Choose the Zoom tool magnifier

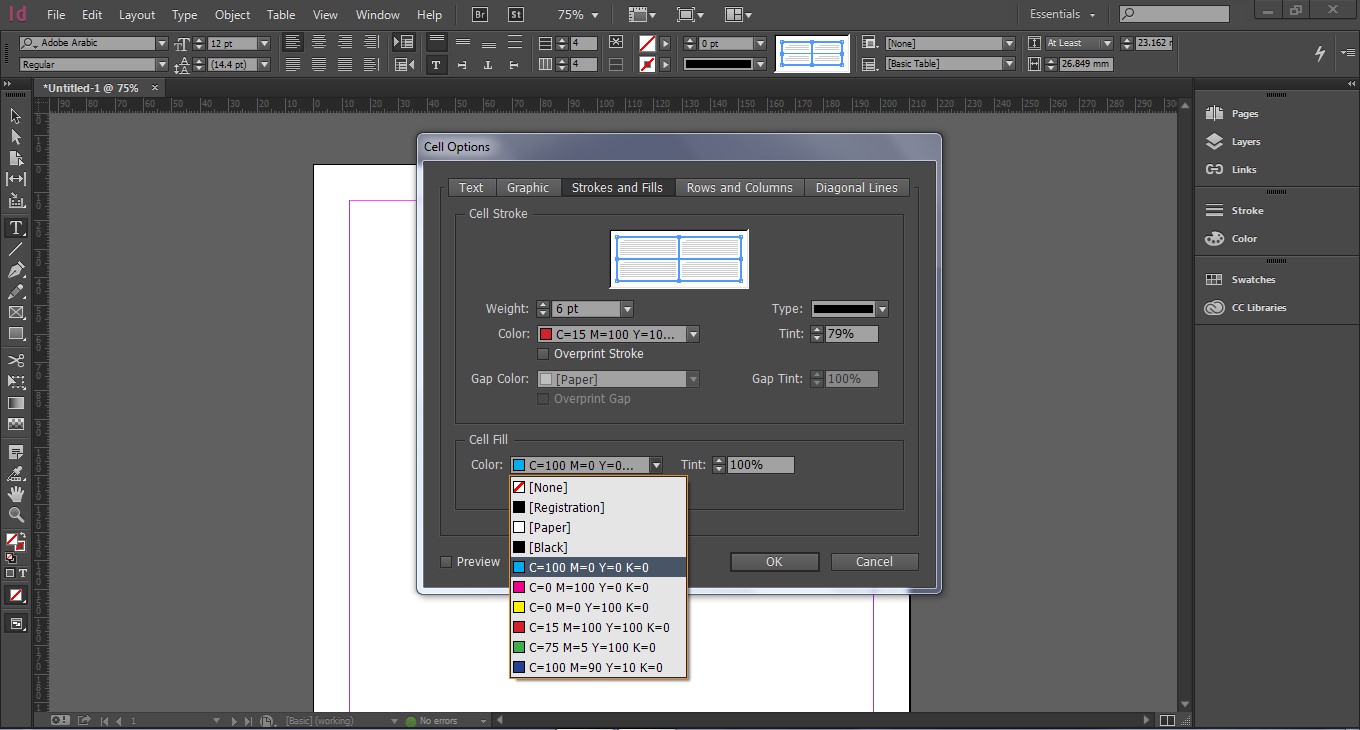point(16,515)
